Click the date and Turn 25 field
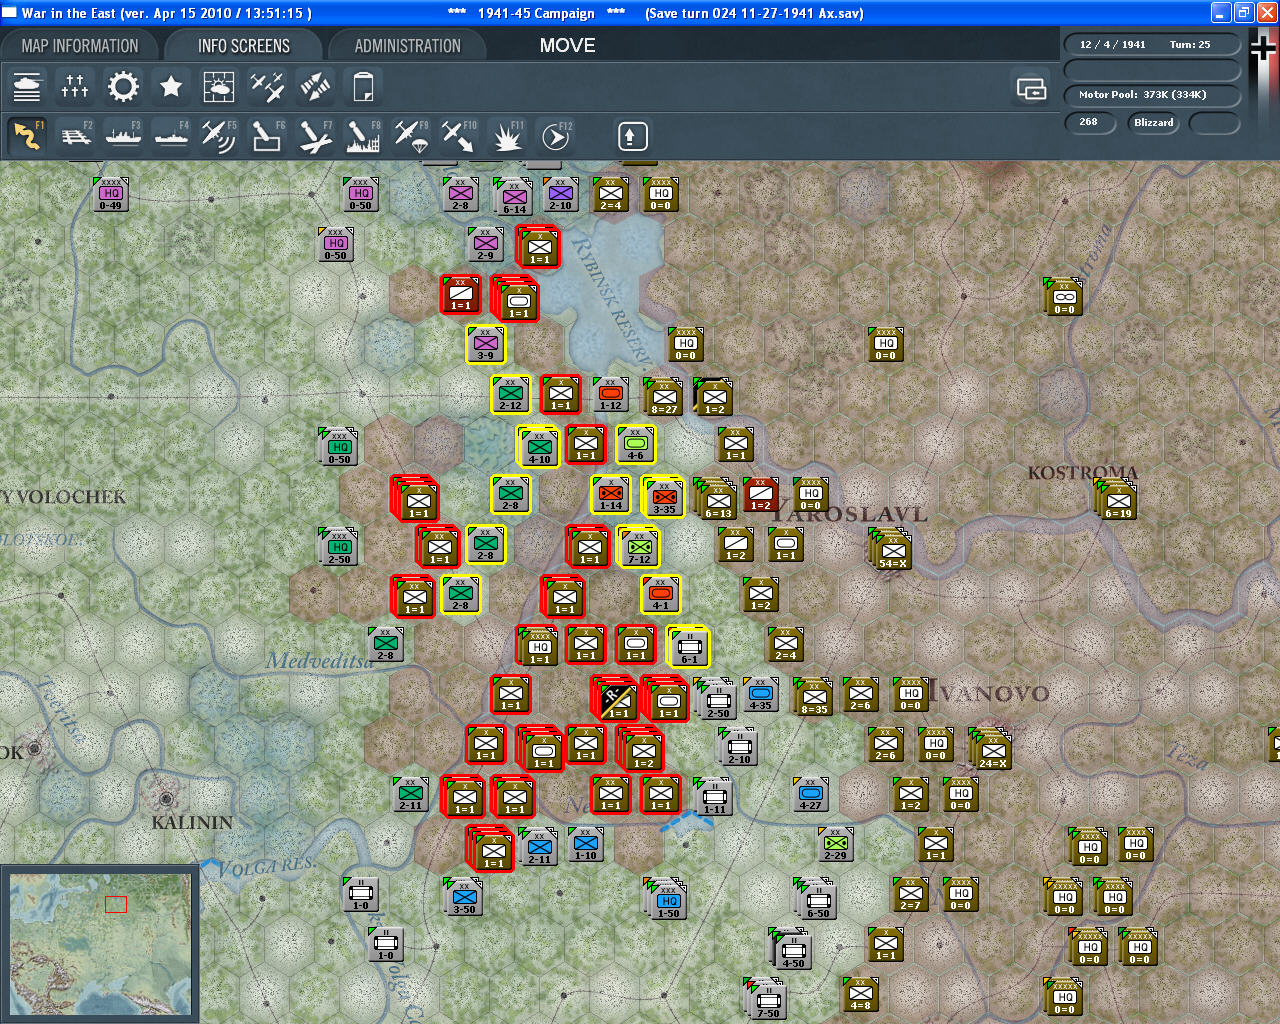Image resolution: width=1280 pixels, height=1024 pixels. pyautogui.click(x=1151, y=44)
